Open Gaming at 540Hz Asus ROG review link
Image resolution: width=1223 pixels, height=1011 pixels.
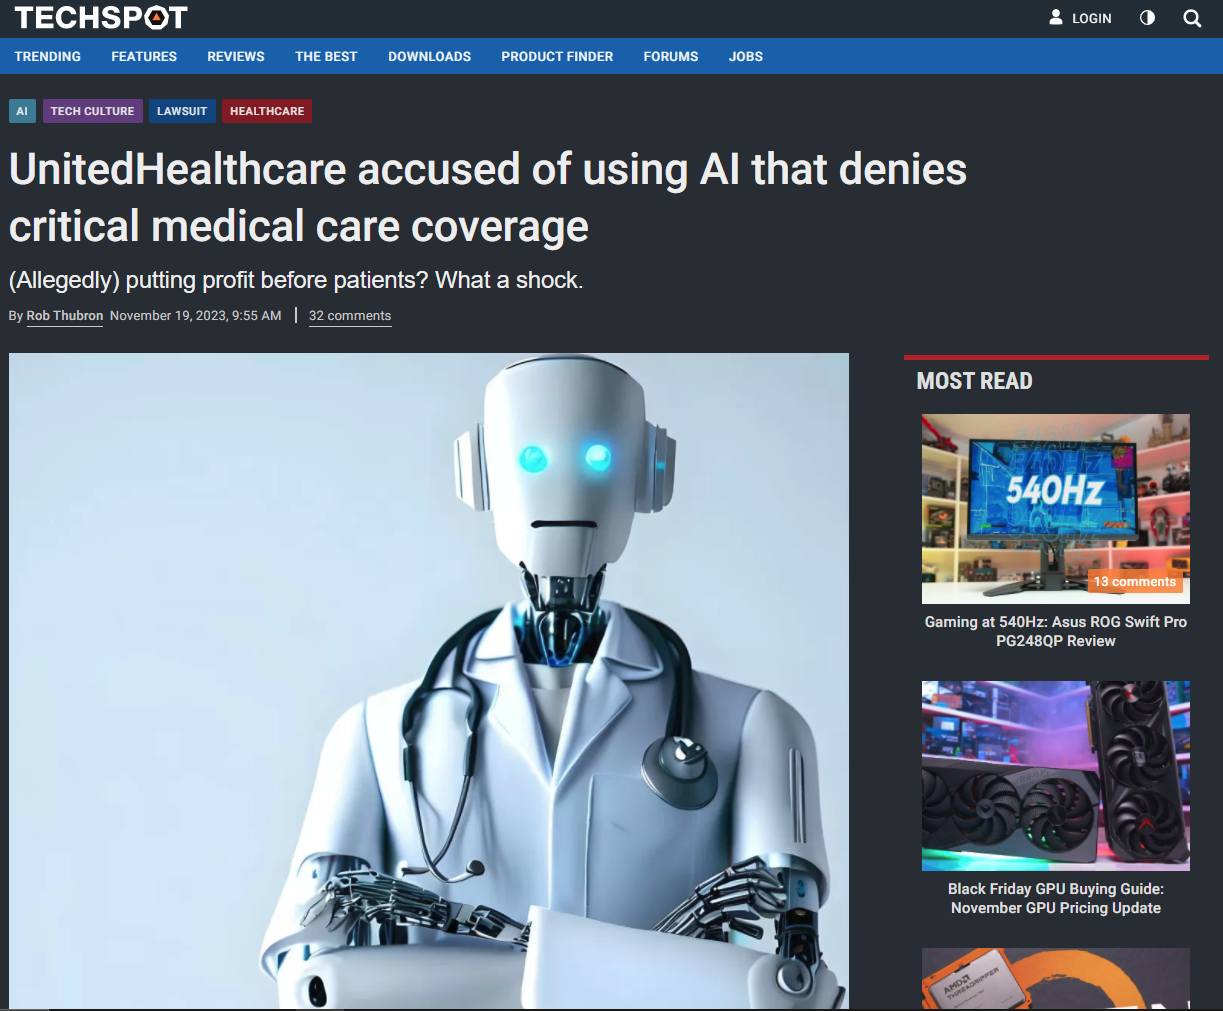(1056, 631)
